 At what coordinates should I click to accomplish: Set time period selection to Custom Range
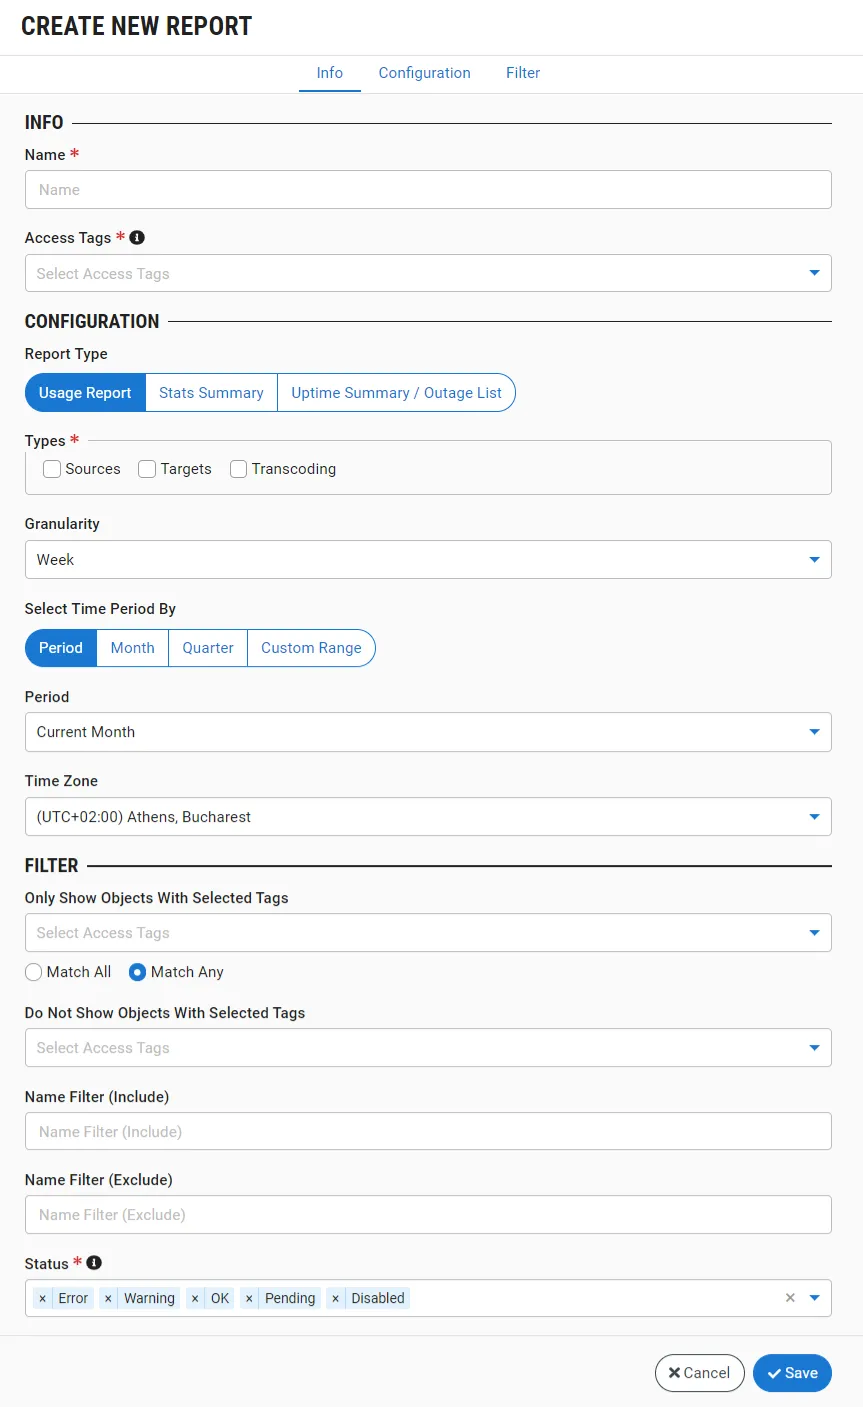coord(311,648)
